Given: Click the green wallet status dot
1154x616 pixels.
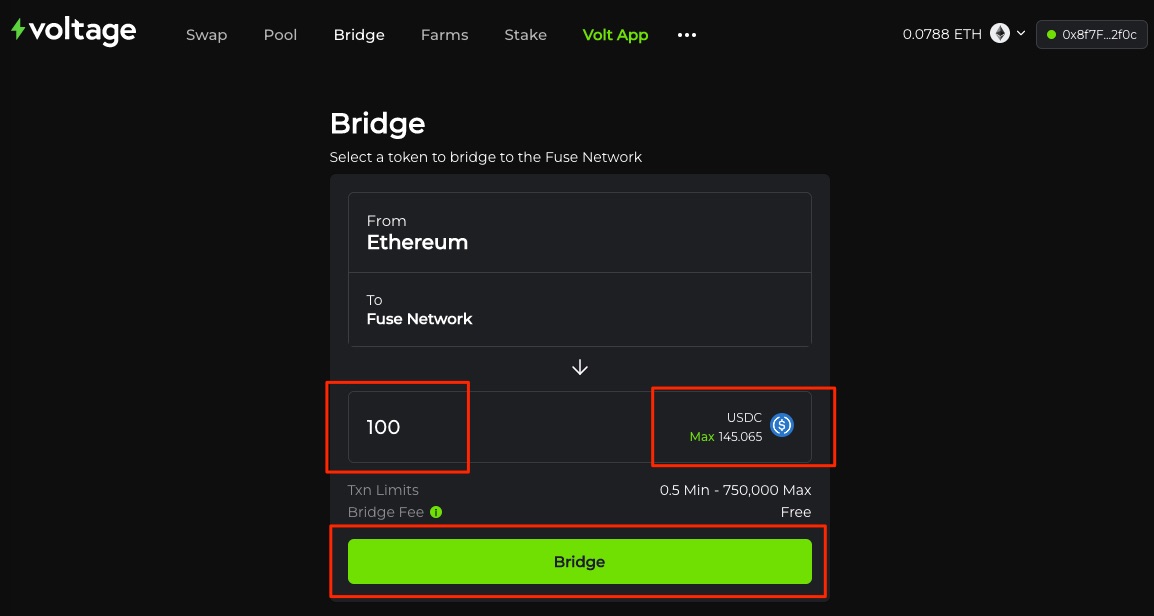Looking at the screenshot, I should 1051,35.
